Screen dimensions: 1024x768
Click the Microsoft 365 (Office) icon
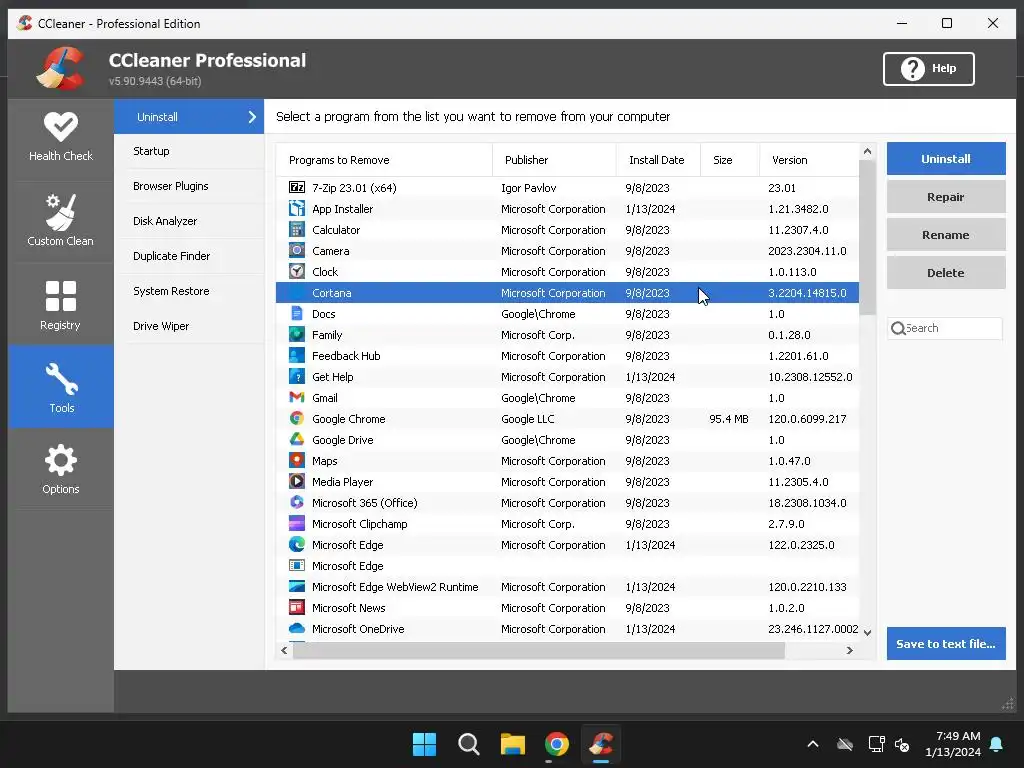[296, 502]
